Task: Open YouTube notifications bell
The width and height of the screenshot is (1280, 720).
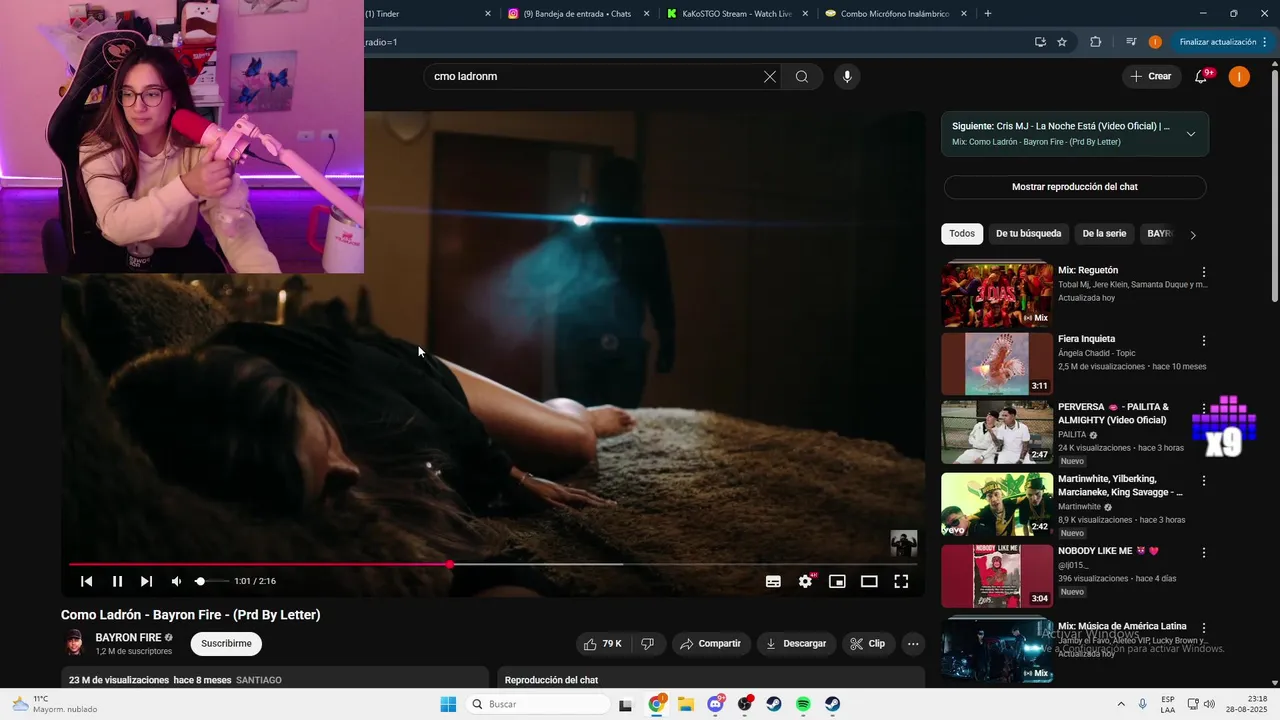Action: pos(1202,77)
